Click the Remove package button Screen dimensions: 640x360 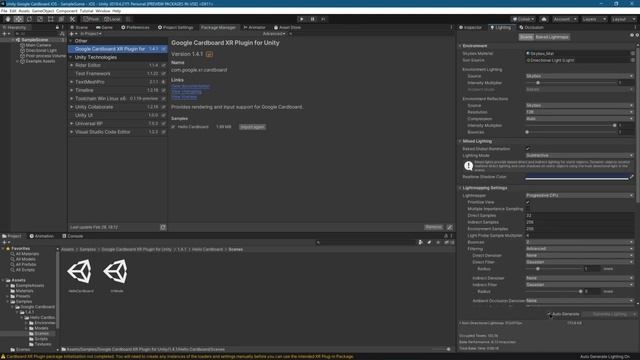tap(433, 227)
